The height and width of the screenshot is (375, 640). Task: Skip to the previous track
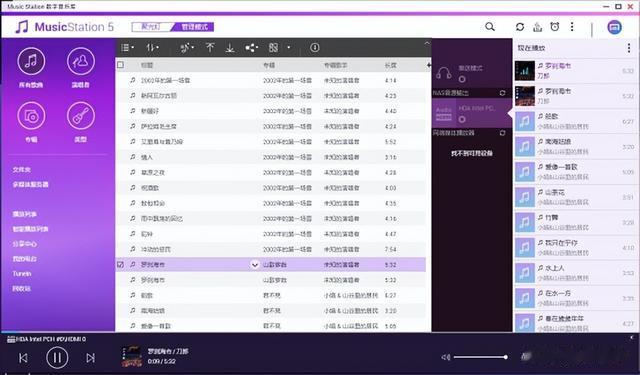[x=23, y=358]
